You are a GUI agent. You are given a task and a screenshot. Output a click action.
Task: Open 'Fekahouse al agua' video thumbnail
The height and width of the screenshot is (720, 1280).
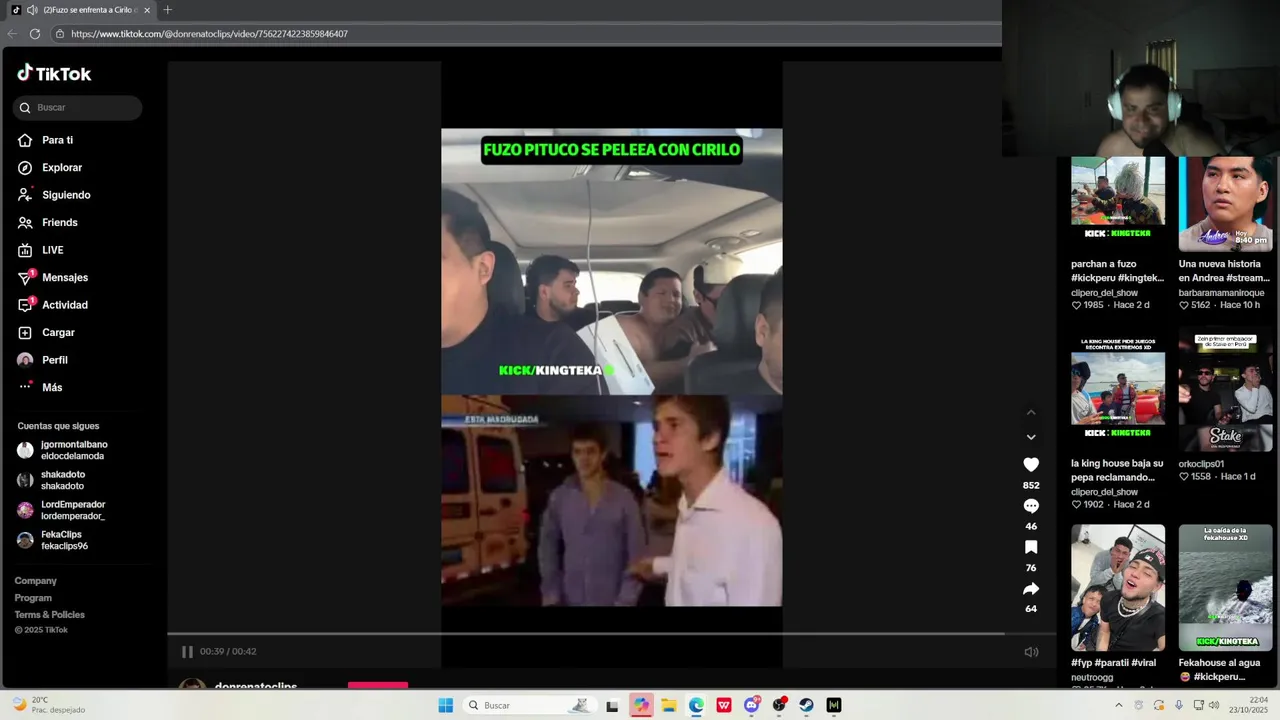1225,588
